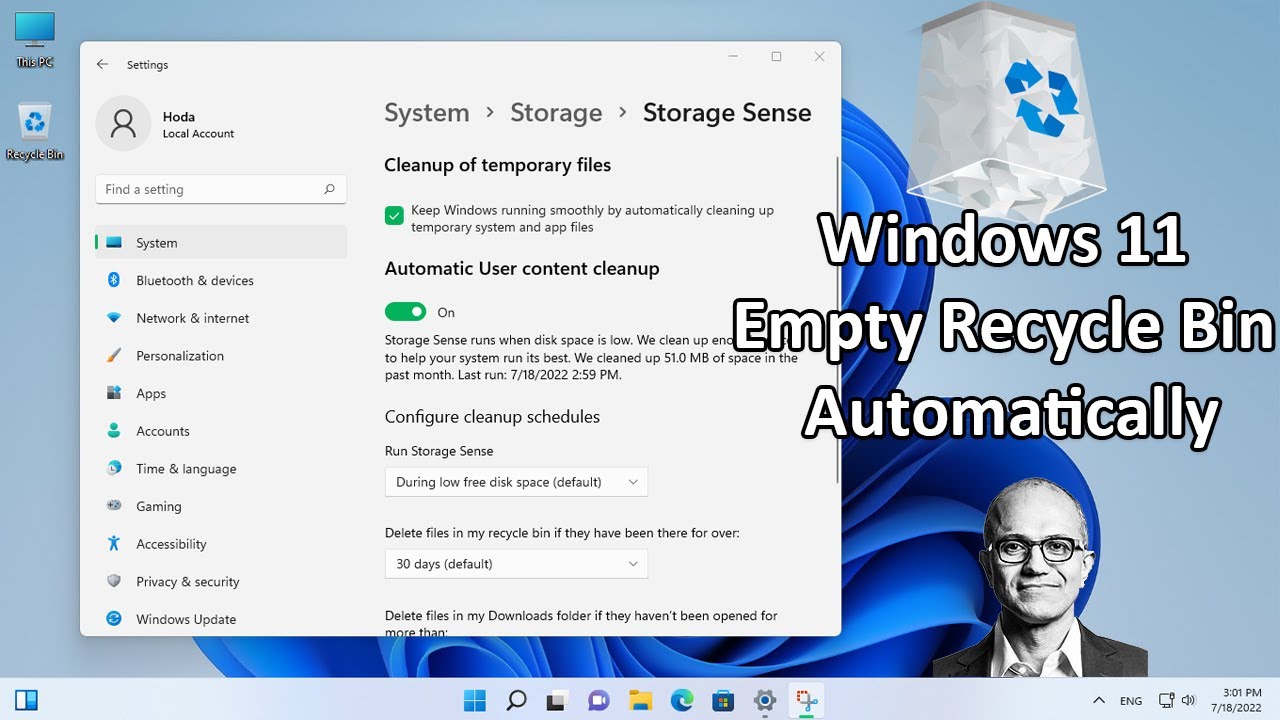Click ENG language indicator
Image resolution: width=1280 pixels, height=720 pixels.
[x=1131, y=701]
